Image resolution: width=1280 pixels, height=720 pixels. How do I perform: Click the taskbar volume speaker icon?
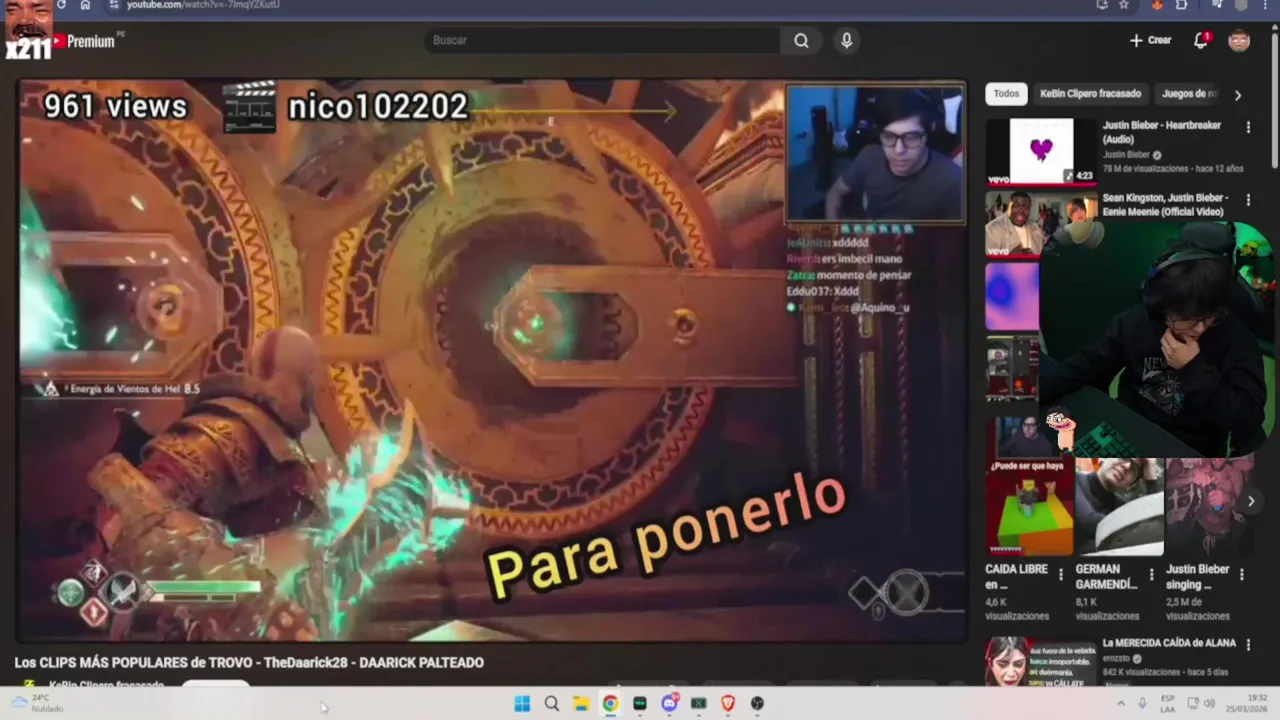pyautogui.click(x=1210, y=703)
